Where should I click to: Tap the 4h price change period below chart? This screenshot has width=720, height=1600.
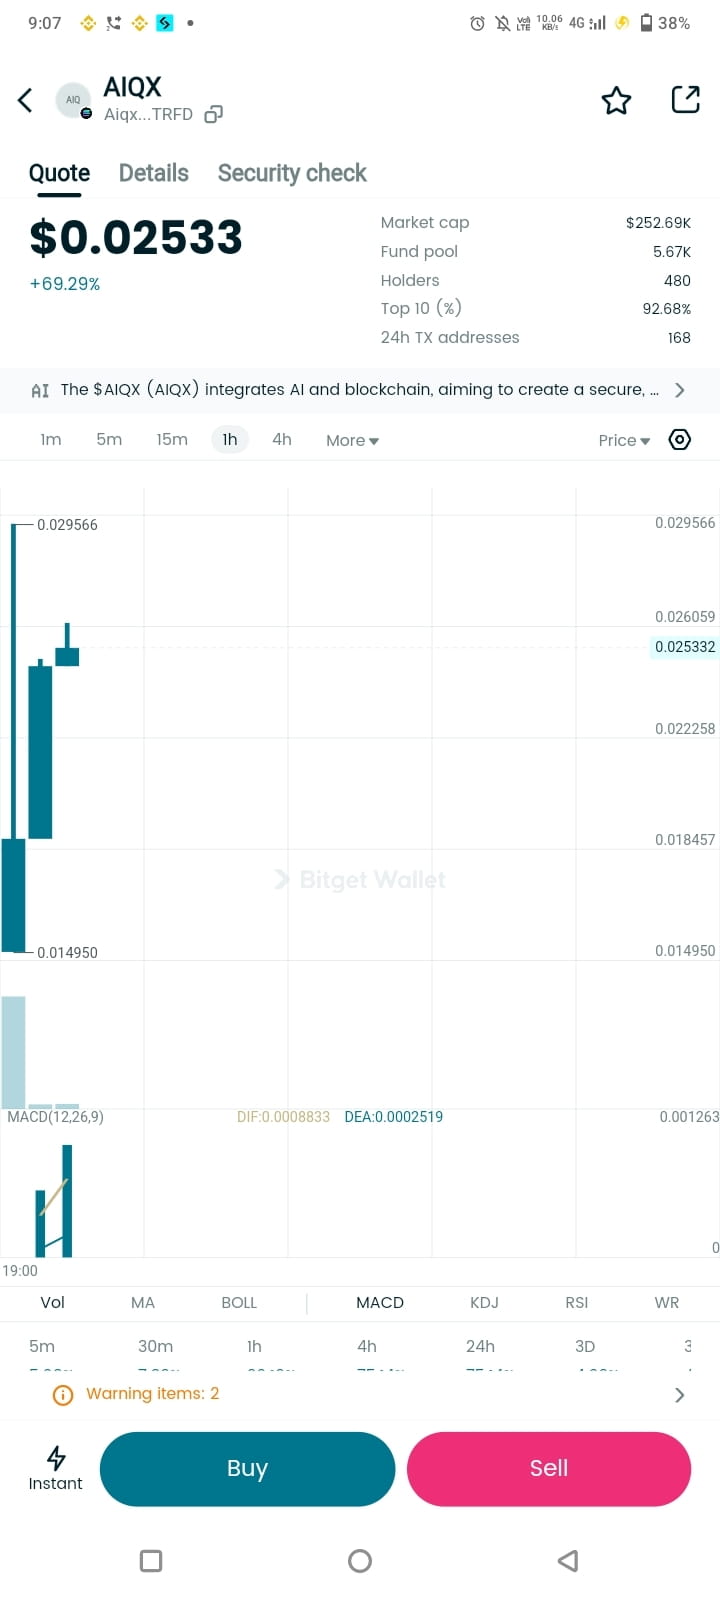tap(367, 1347)
